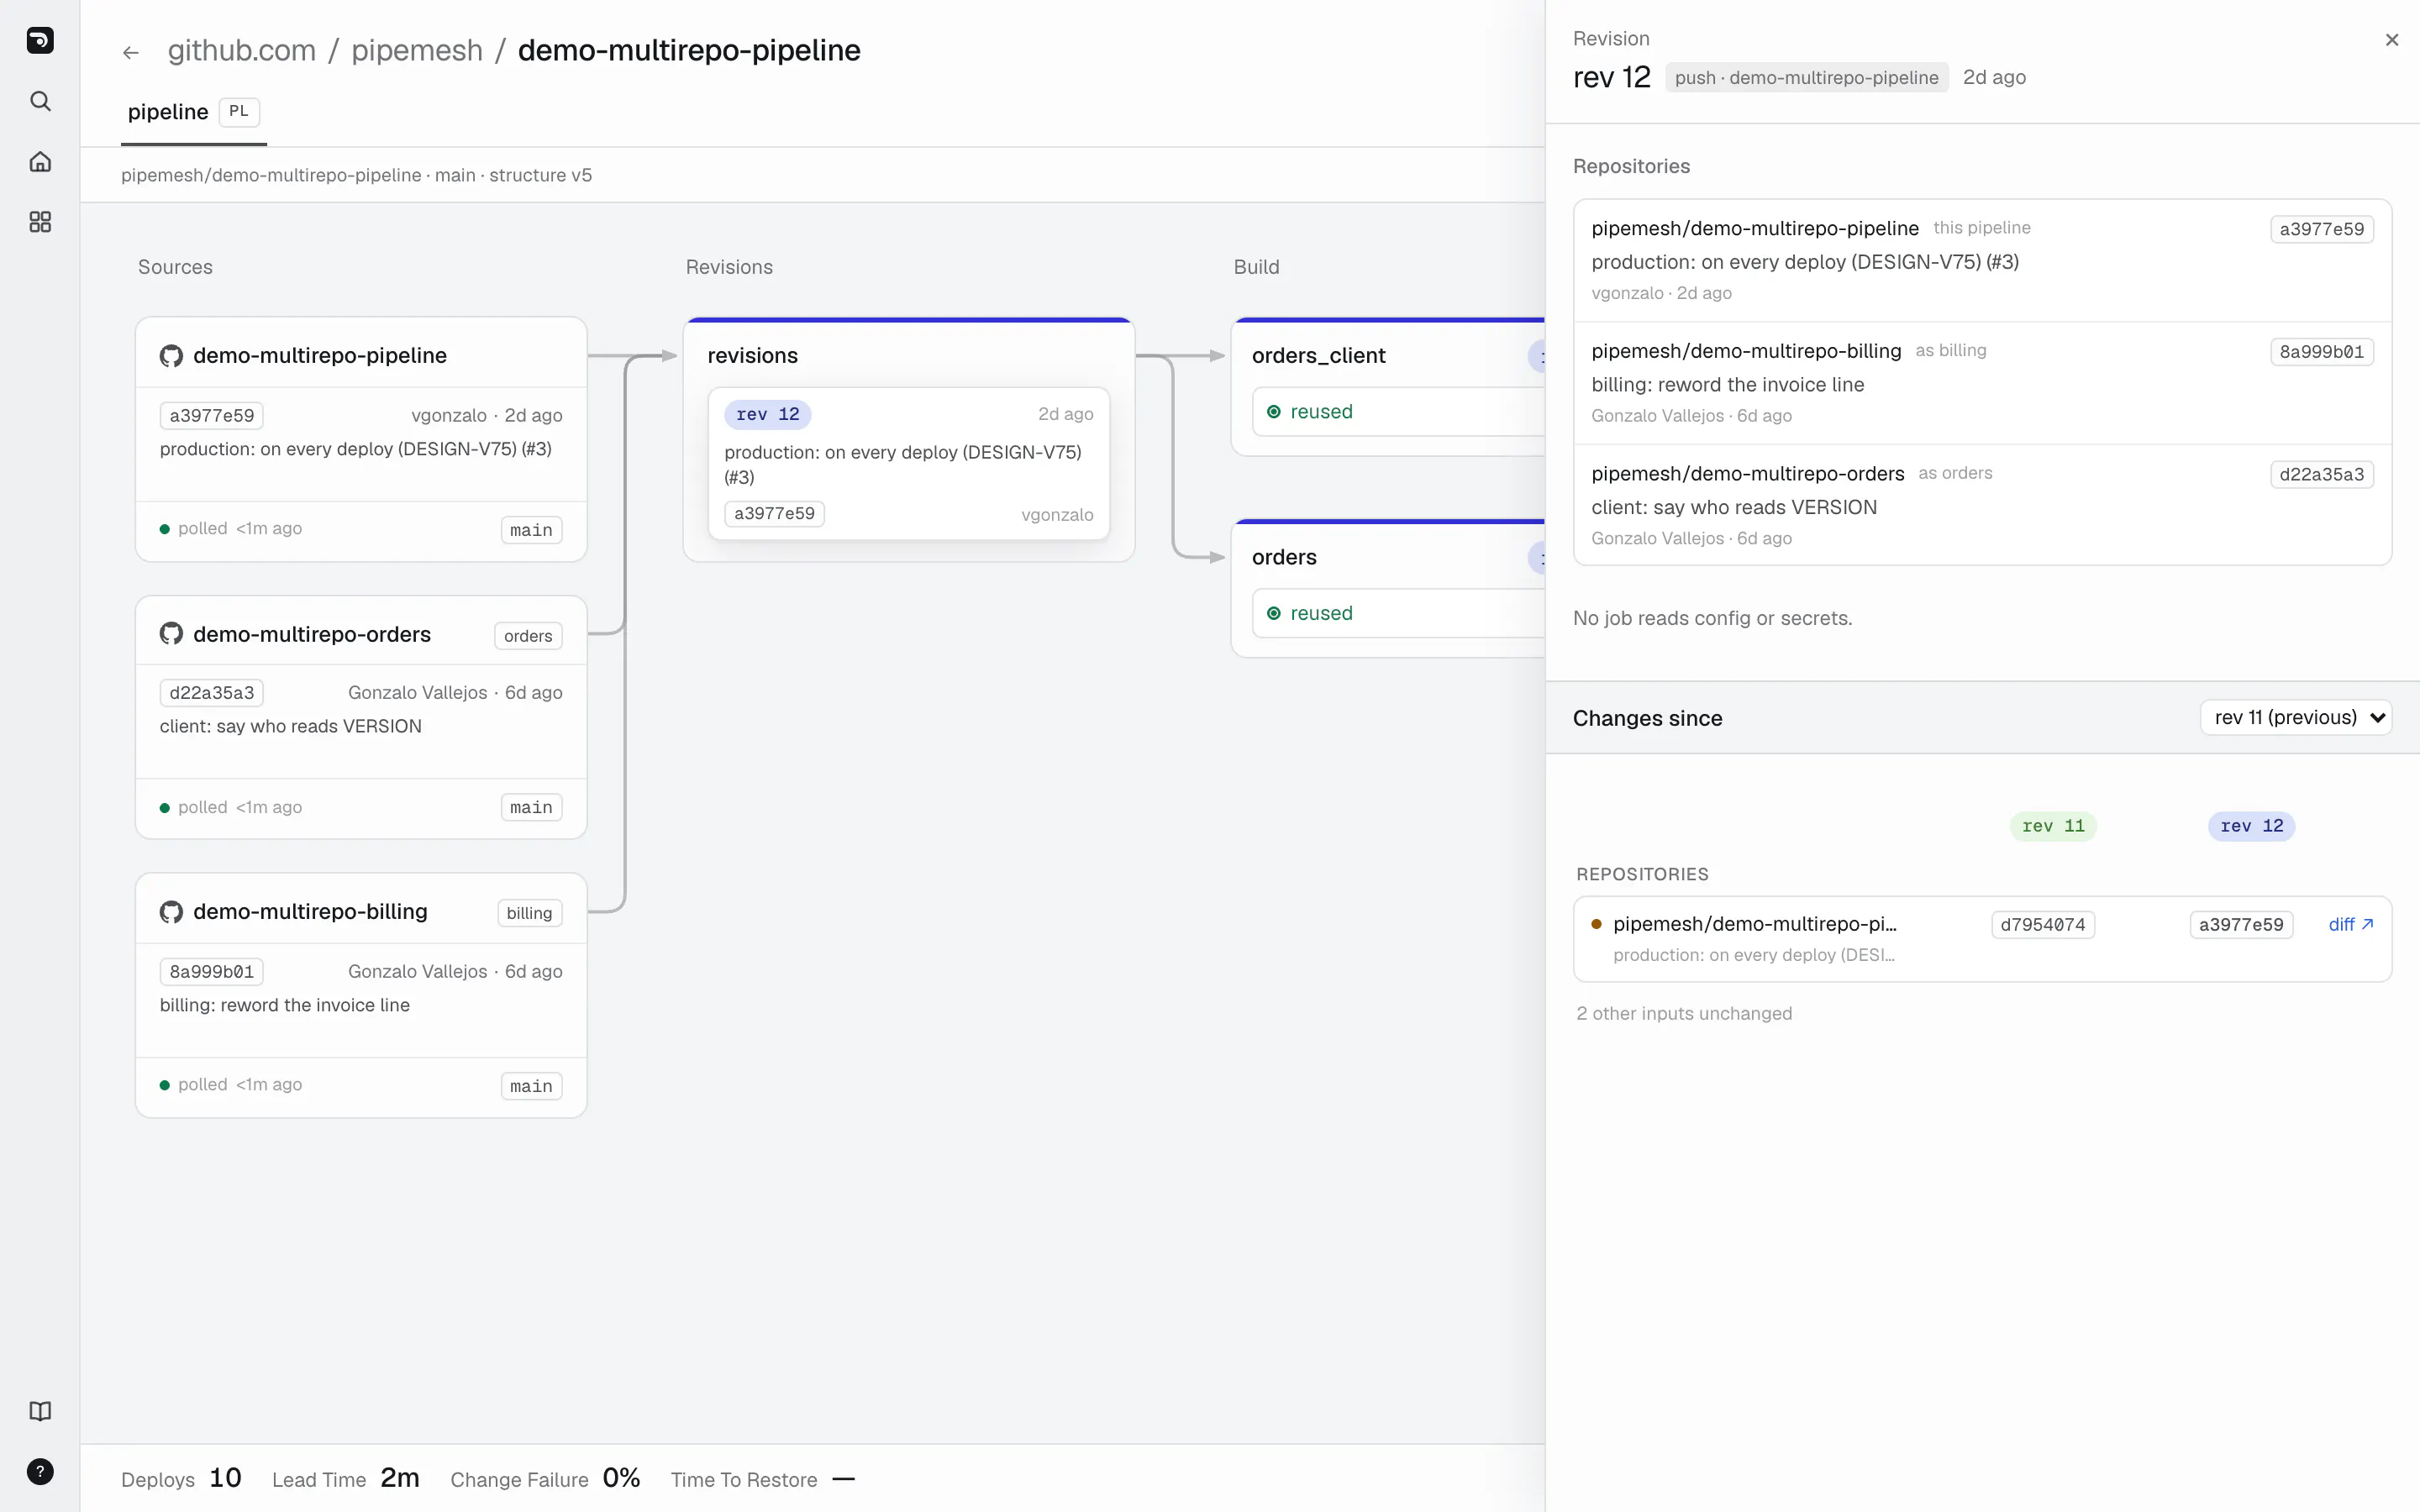Open the orders_client build job
Viewport: 2420px width, 1512px height.
click(1387, 388)
